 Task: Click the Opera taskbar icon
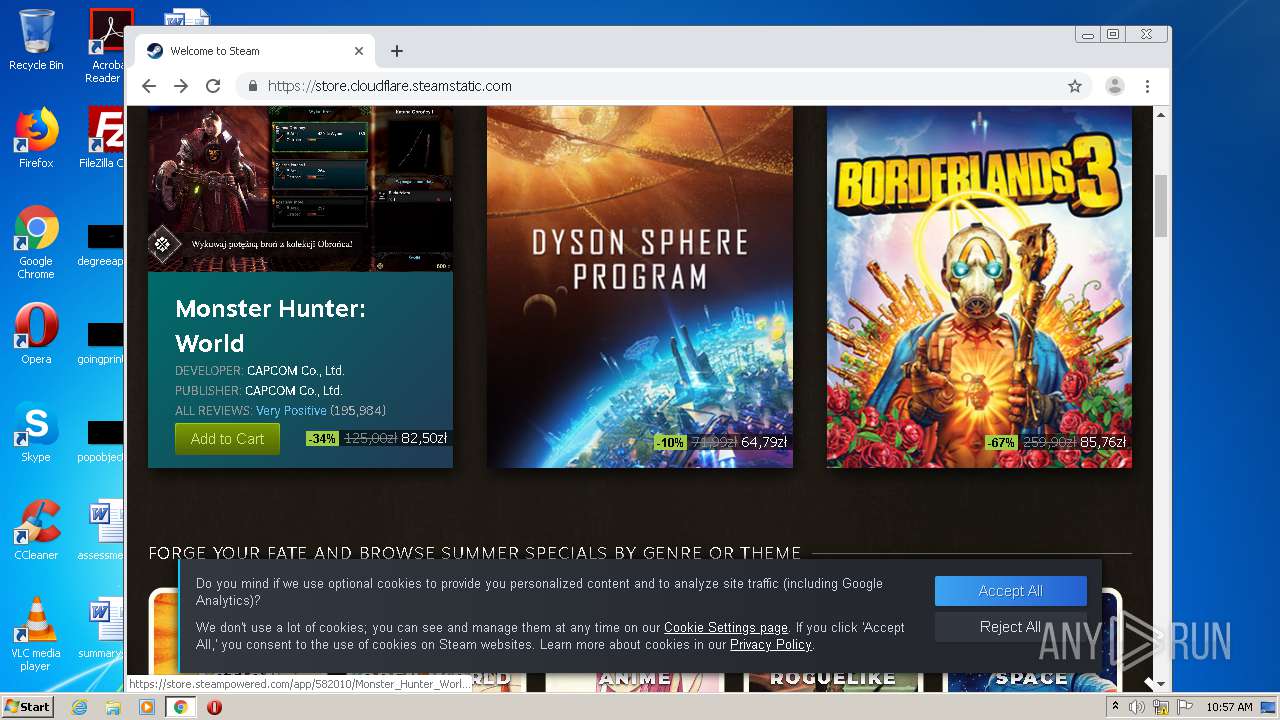pos(214,707)
